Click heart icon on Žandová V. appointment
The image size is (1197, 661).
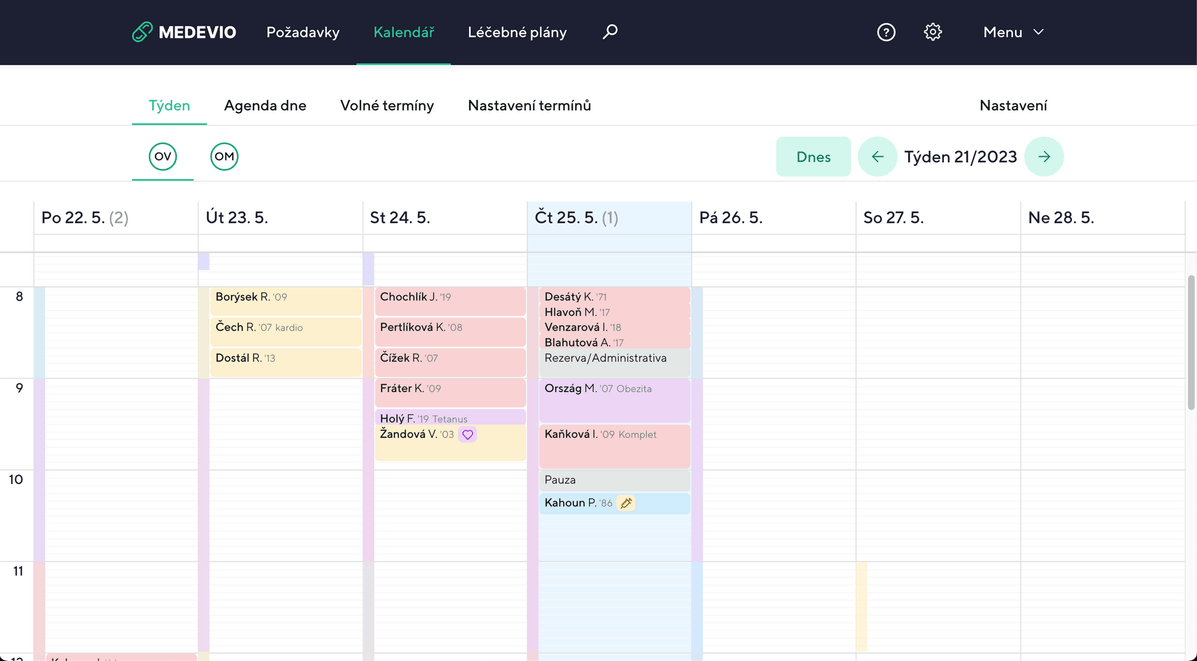coord(467,435)
